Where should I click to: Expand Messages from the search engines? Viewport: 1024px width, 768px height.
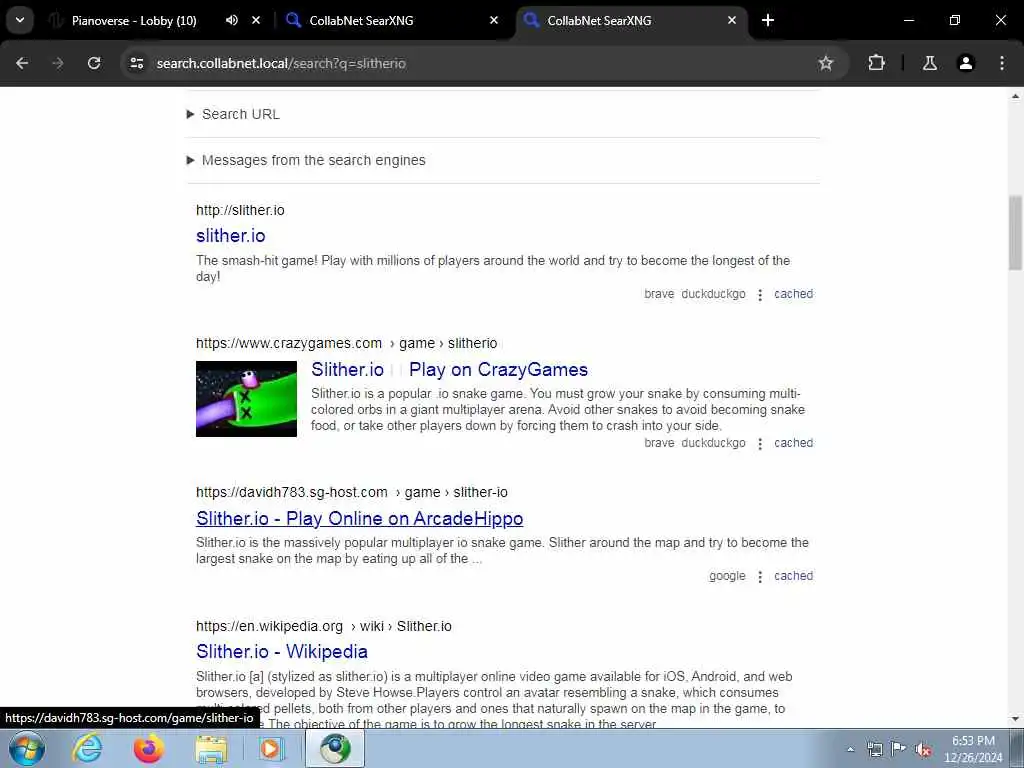pos(306,160)
